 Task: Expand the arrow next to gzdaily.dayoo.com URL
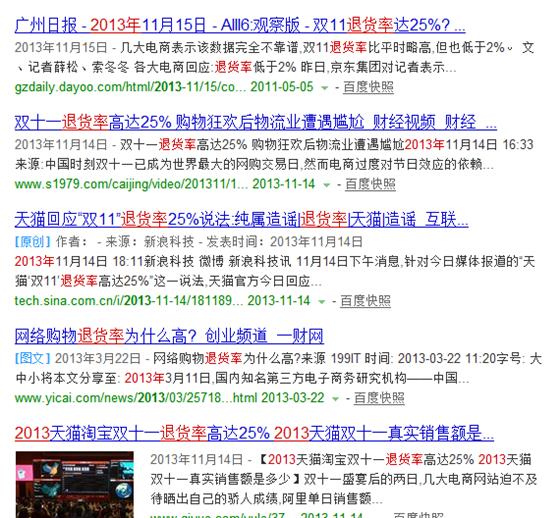(325, 88)
